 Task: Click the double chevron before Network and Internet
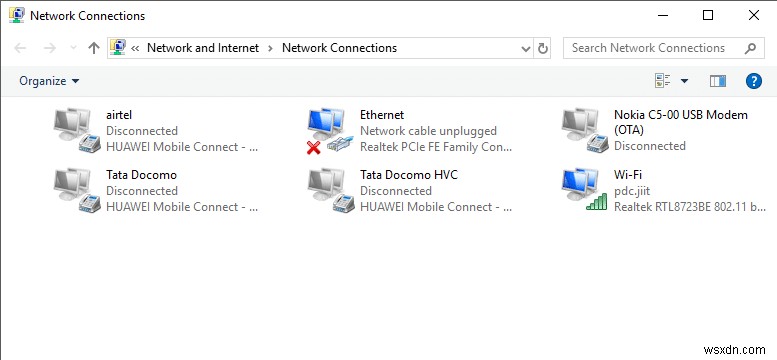click(135, 48)
